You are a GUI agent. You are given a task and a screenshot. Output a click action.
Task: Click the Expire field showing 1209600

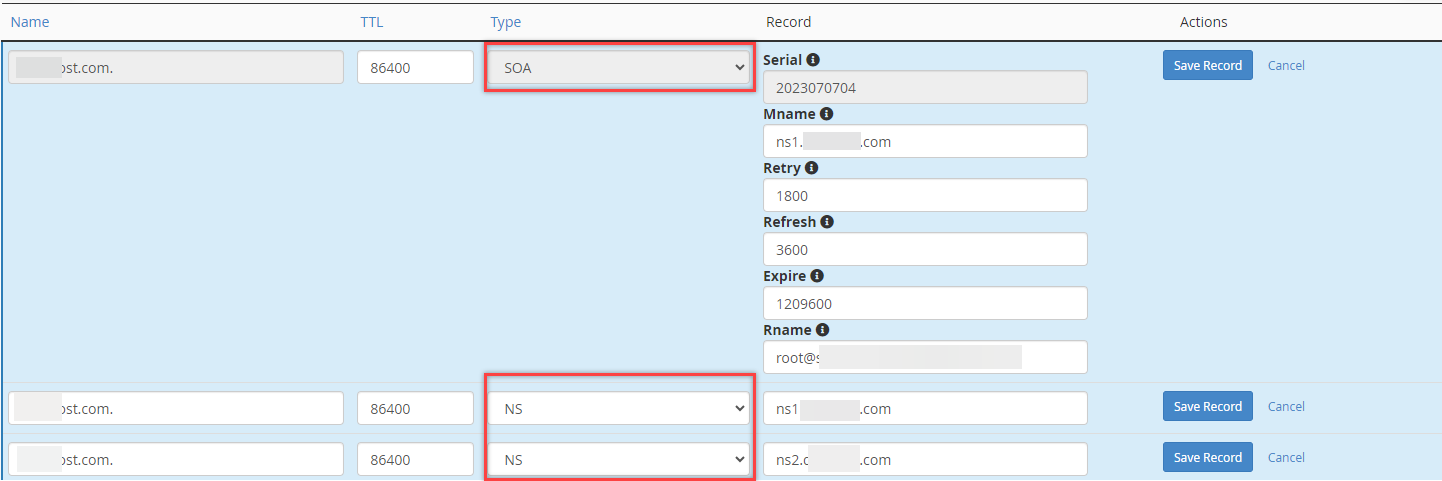[924, 304]
